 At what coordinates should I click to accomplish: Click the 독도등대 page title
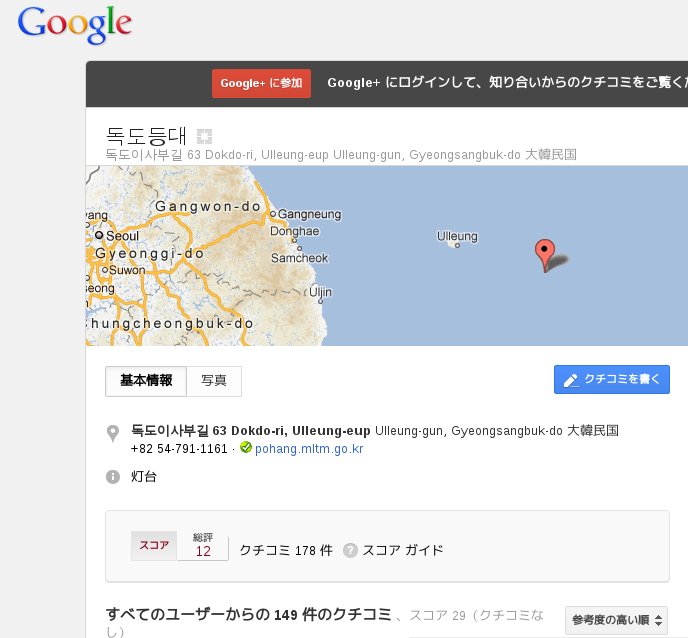147,136
